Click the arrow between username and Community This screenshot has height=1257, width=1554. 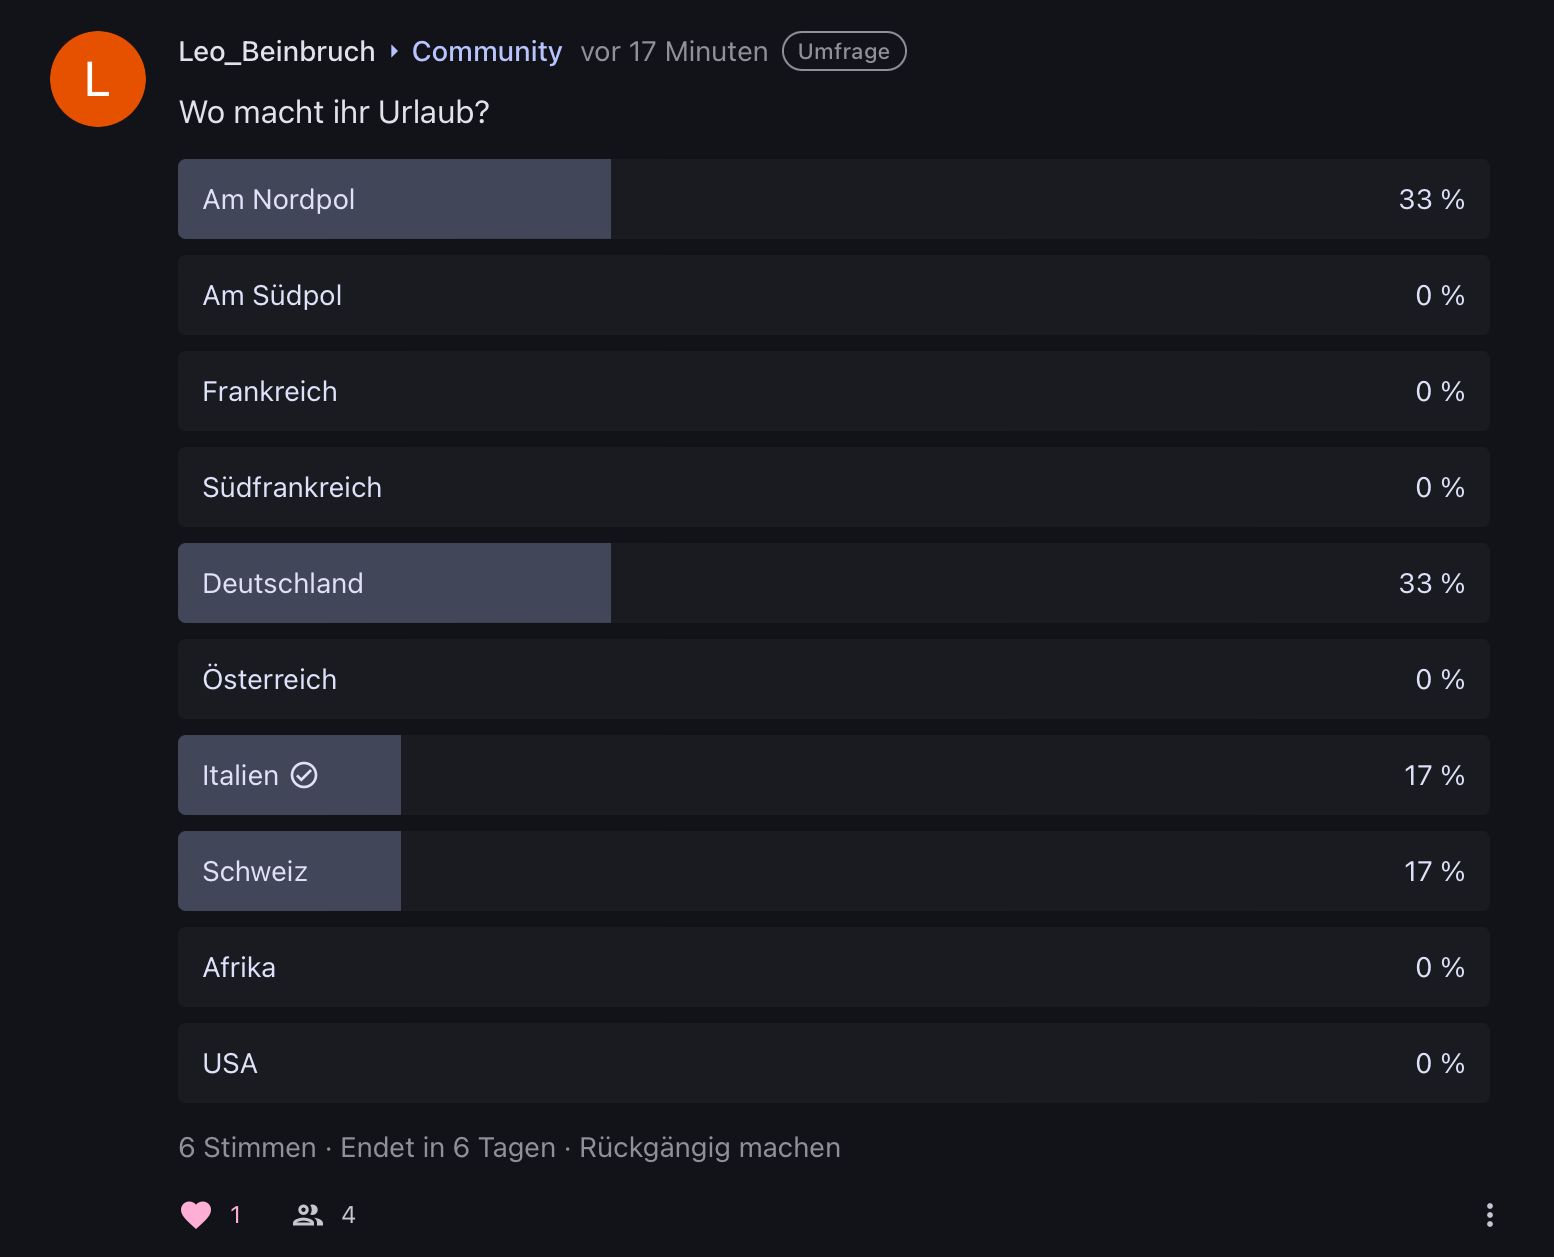394,51
